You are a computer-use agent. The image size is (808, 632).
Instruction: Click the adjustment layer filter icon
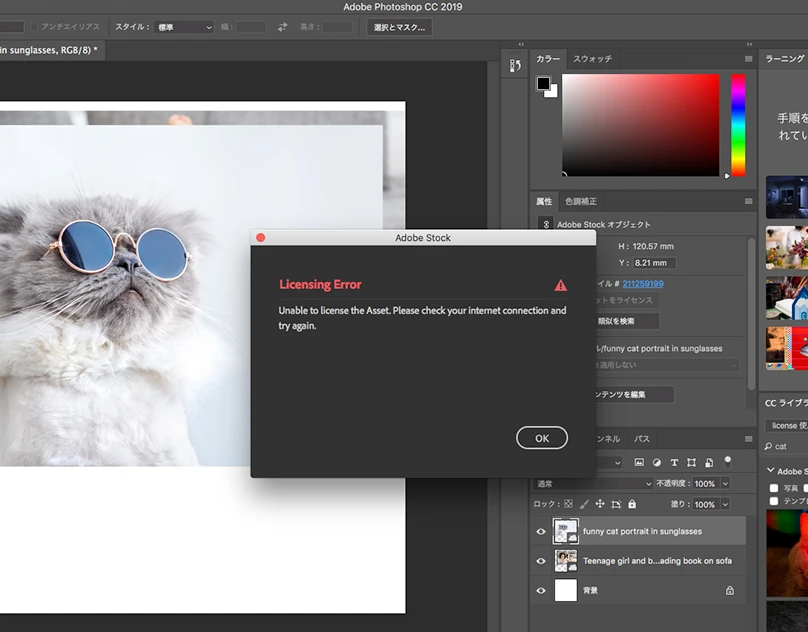pos(657,463)
